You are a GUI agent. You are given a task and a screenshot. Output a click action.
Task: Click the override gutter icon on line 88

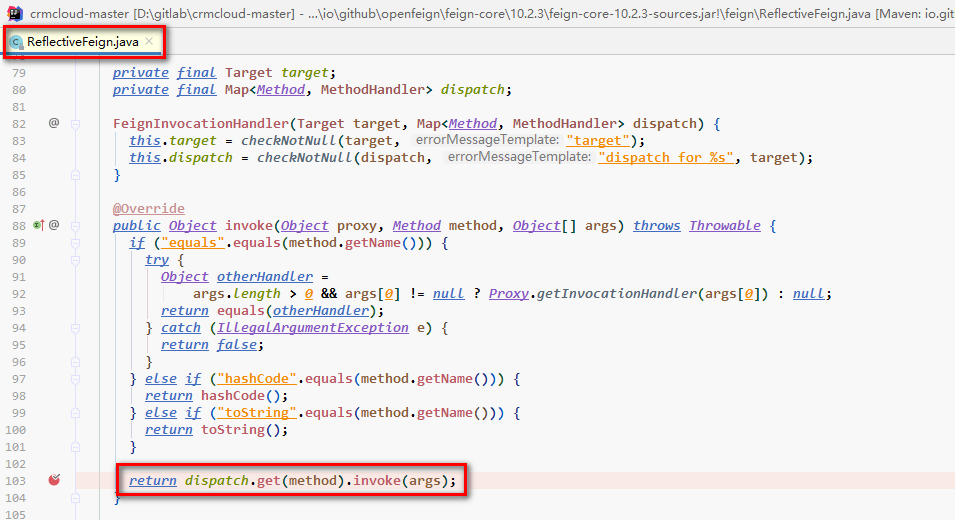[38, 225]
